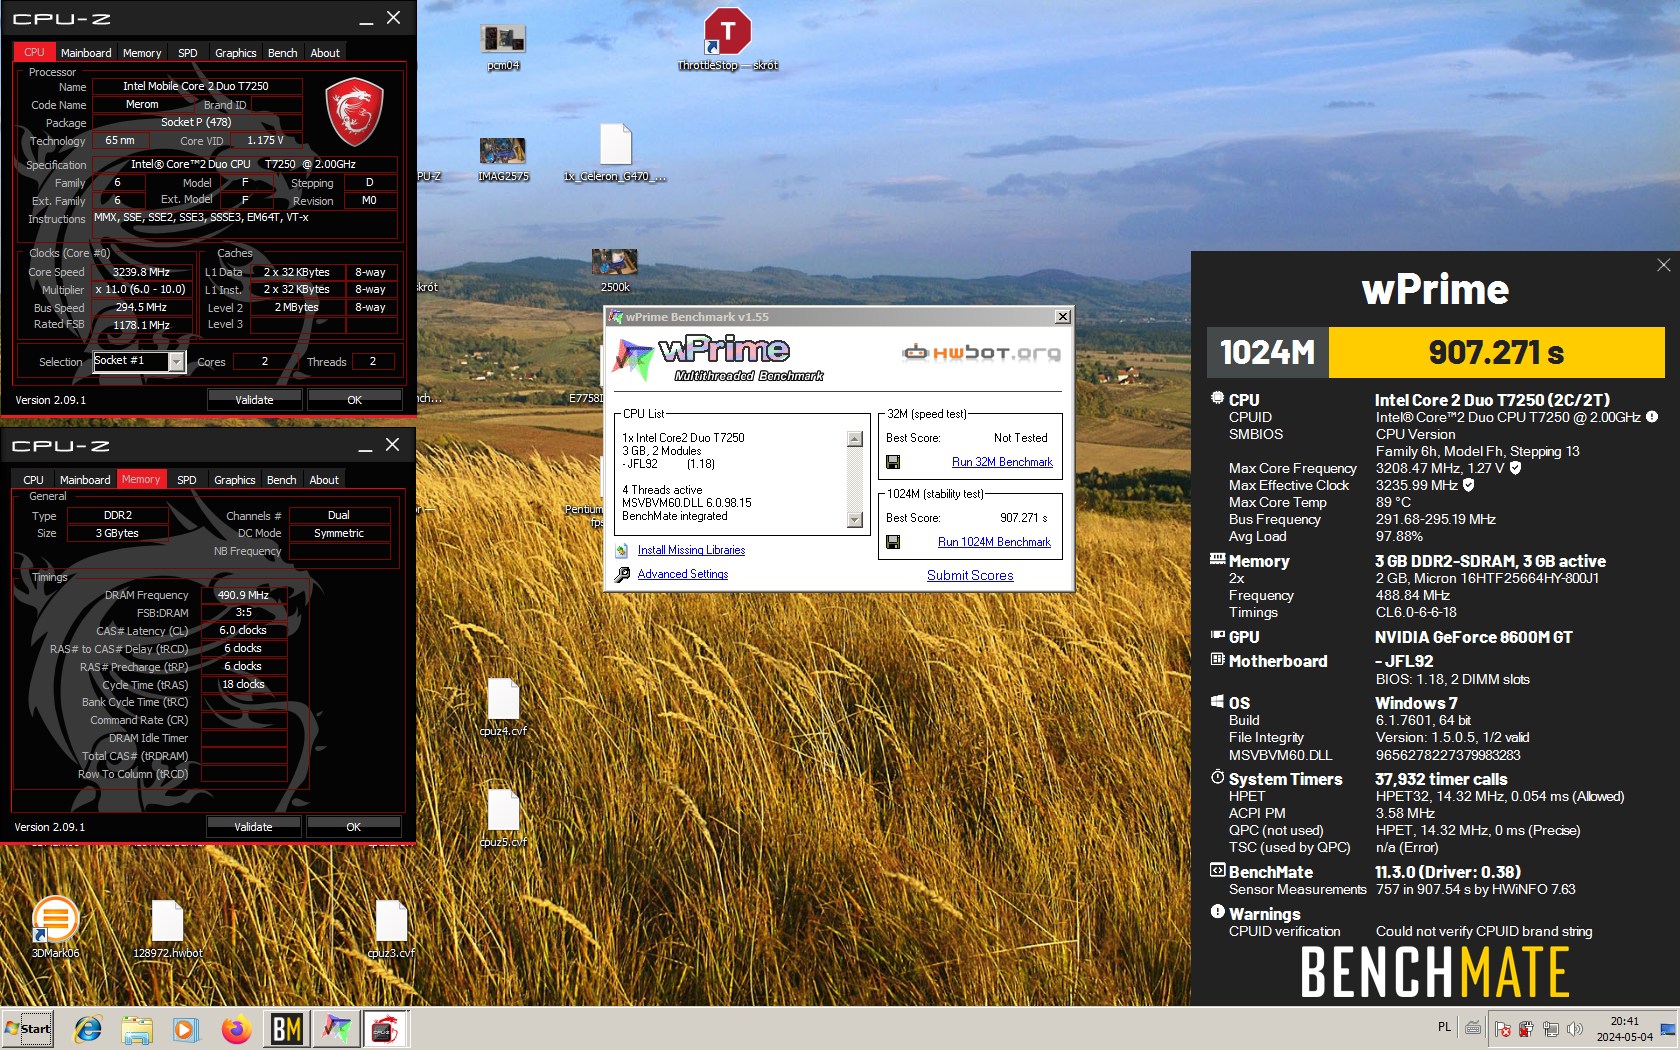Click the 907.271 s score in BenchMate panel
The height and width of the screenshot is (1050, 1680).
pyautogui.click(x=1496, y=352)
